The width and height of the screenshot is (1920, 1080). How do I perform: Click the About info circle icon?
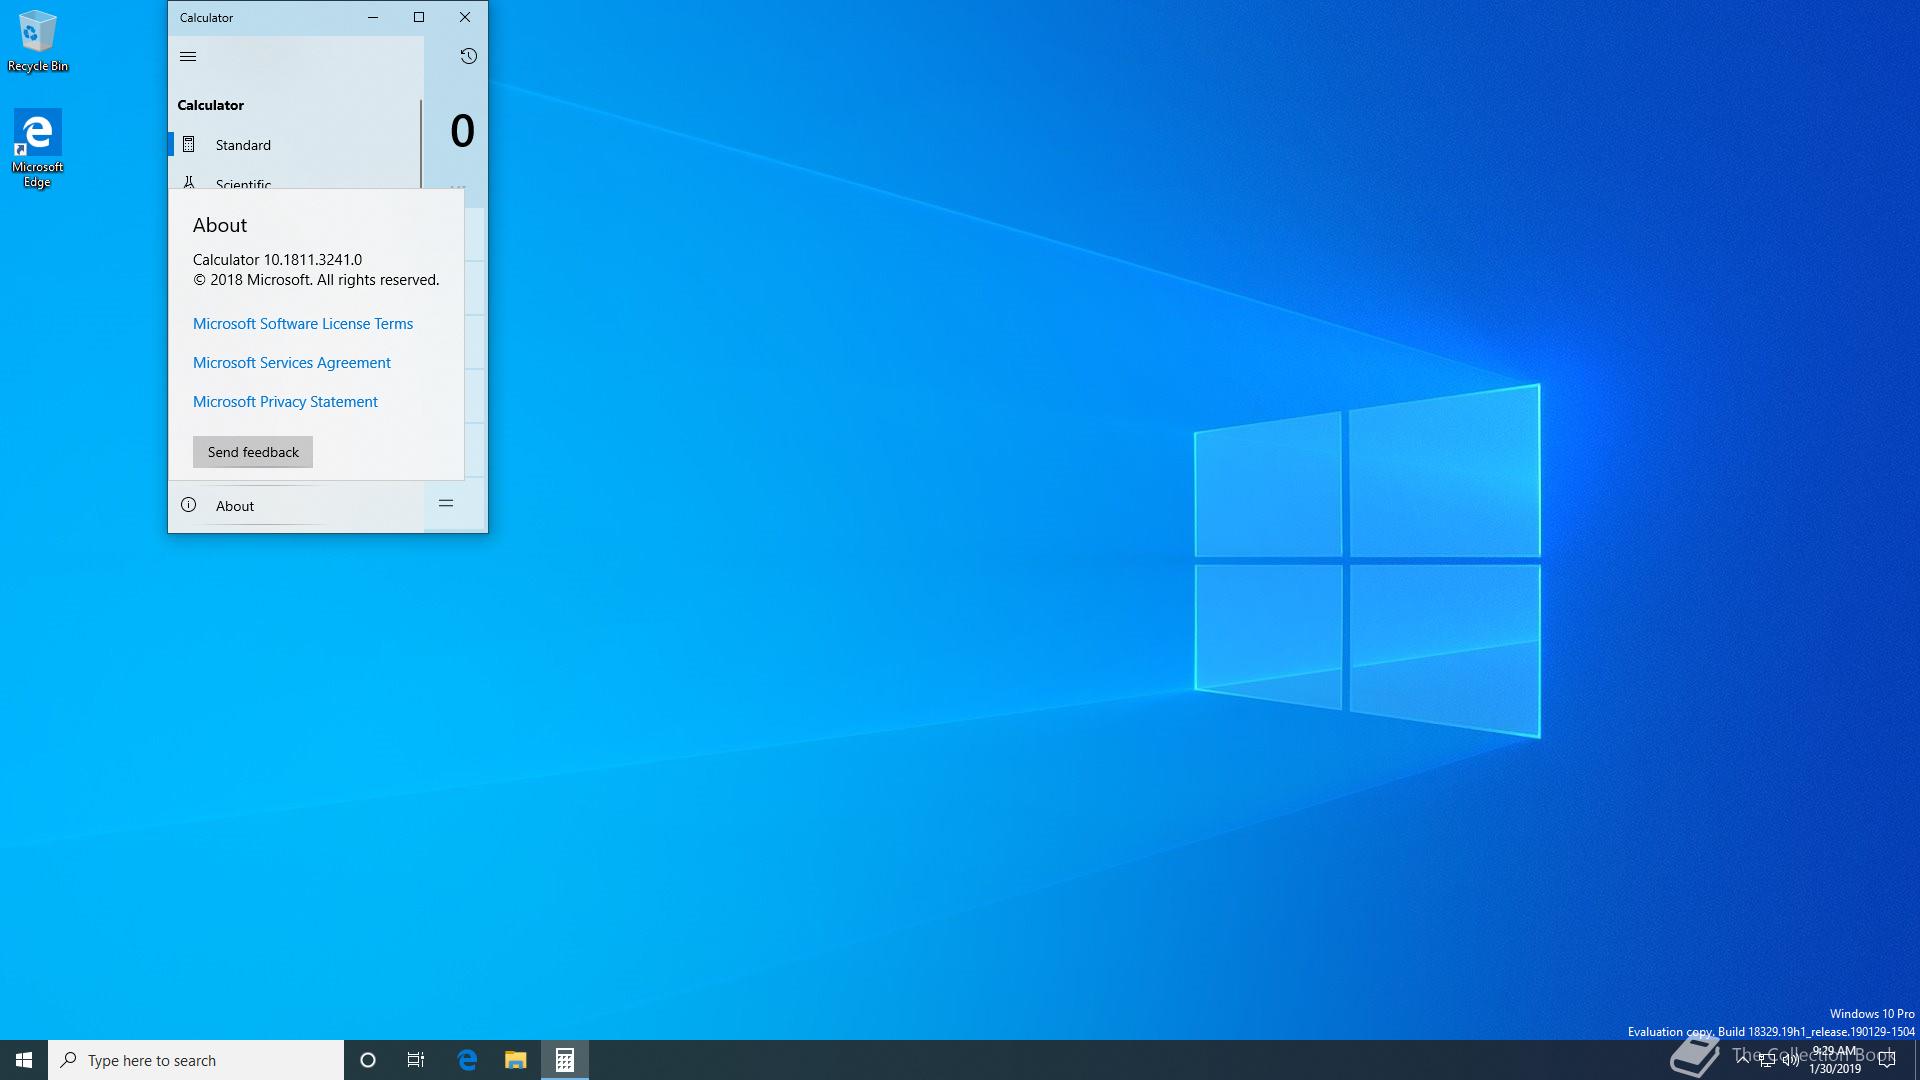(188, 505)
